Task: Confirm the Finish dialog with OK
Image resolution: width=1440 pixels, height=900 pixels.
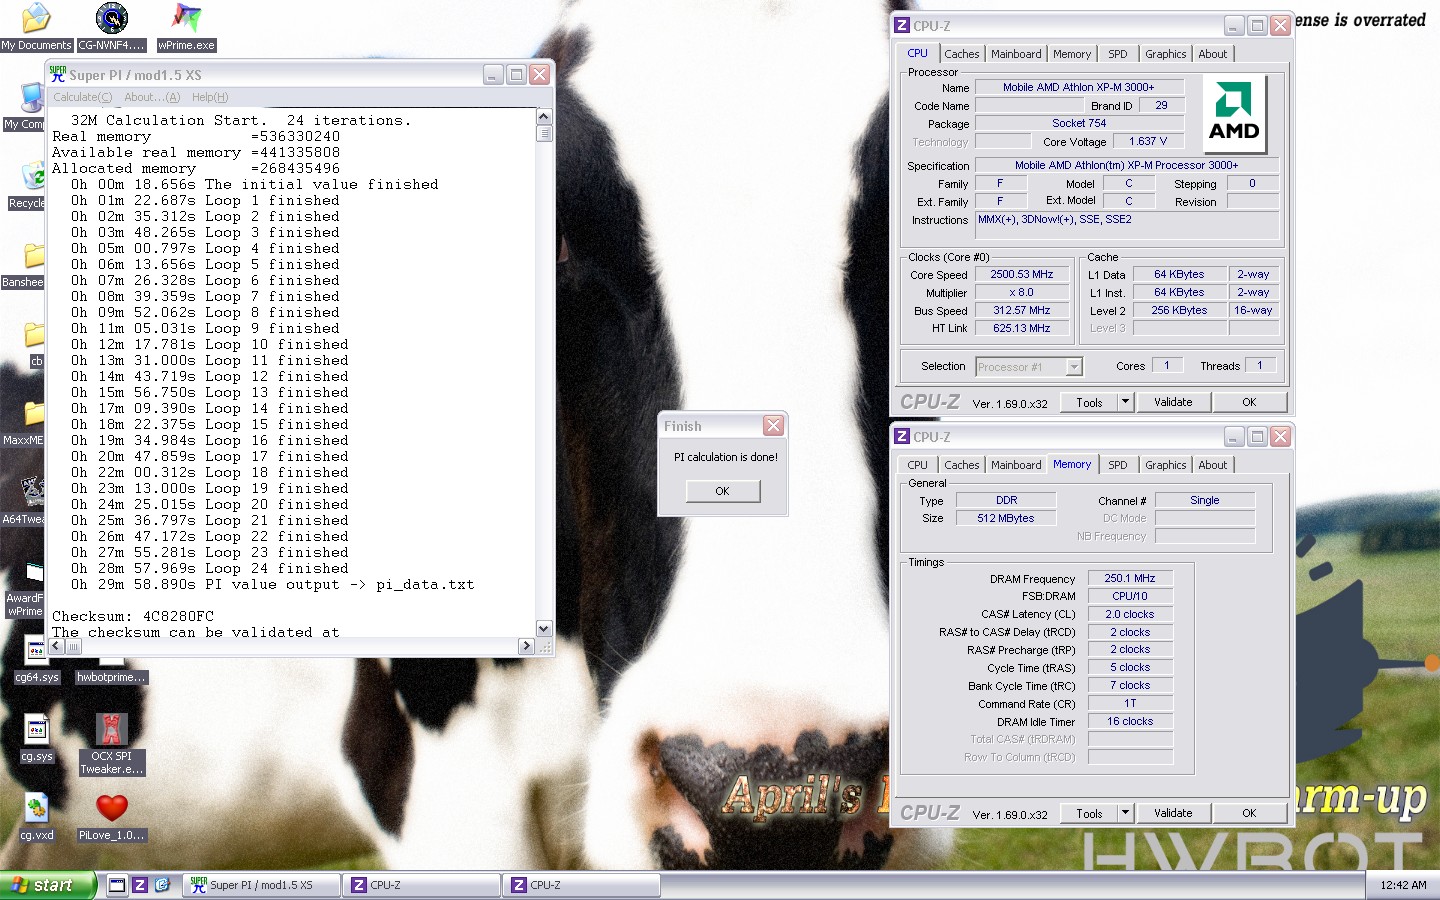Action: 723,491
